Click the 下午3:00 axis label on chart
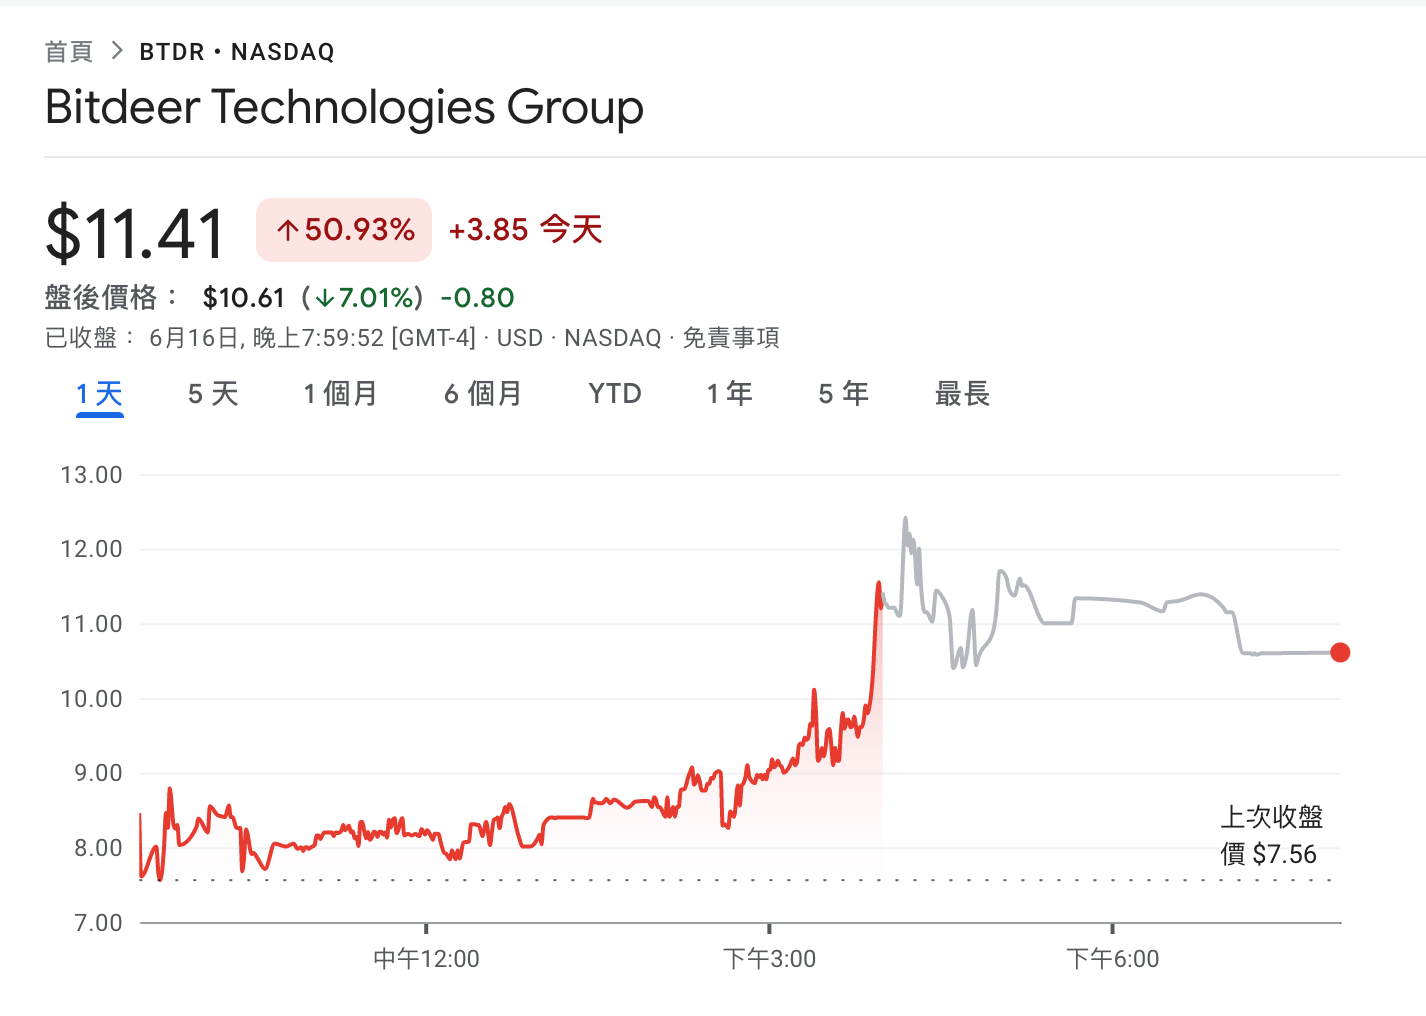Image resolution: width=1426 pixels, height=1016 pixels. [771, 958]
